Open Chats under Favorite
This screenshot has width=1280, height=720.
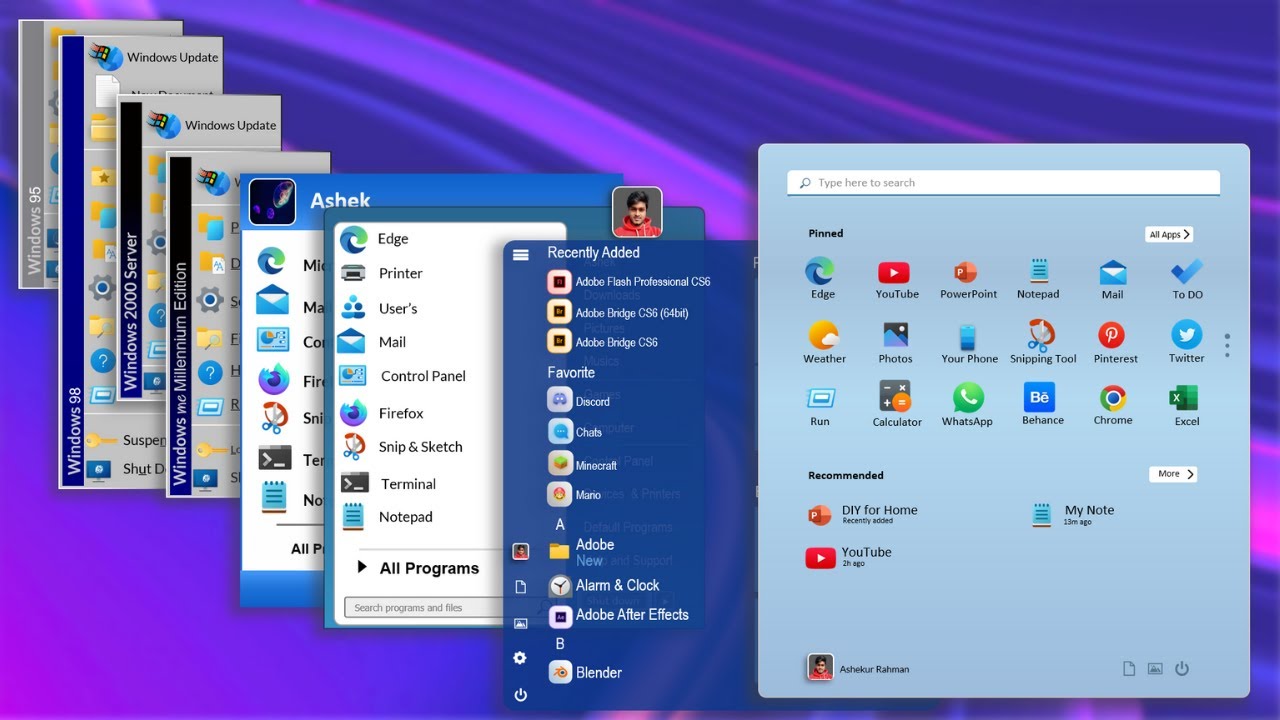click(575, 432)
